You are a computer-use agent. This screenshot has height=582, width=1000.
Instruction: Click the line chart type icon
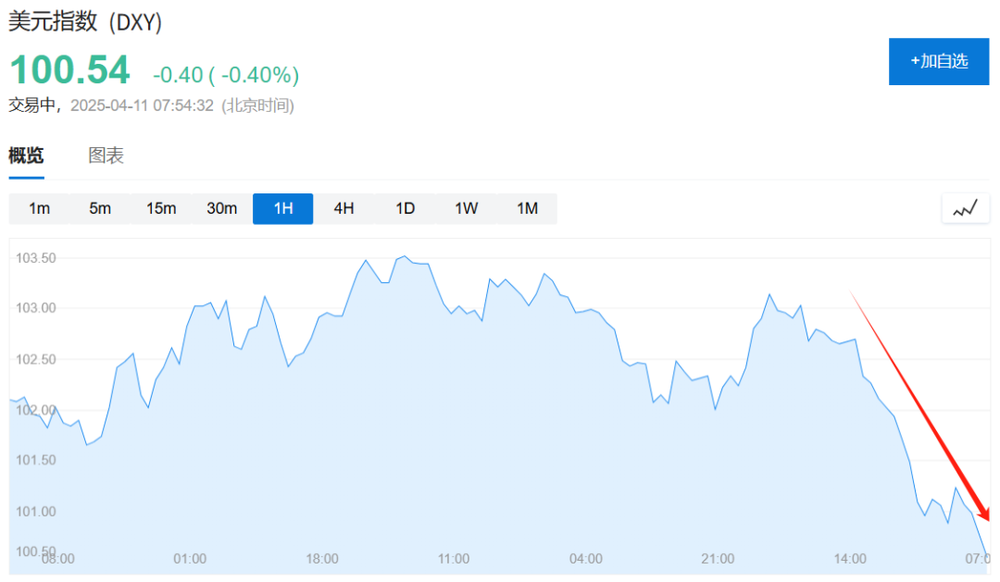[965, 209]
